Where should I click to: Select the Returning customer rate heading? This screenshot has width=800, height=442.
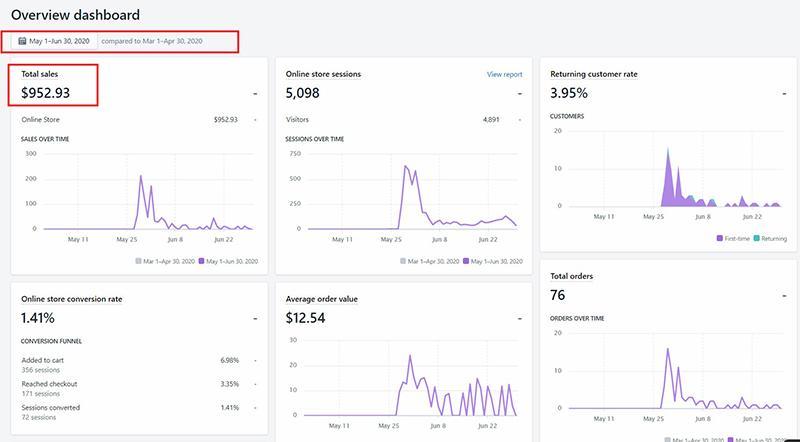coord(593,74)
